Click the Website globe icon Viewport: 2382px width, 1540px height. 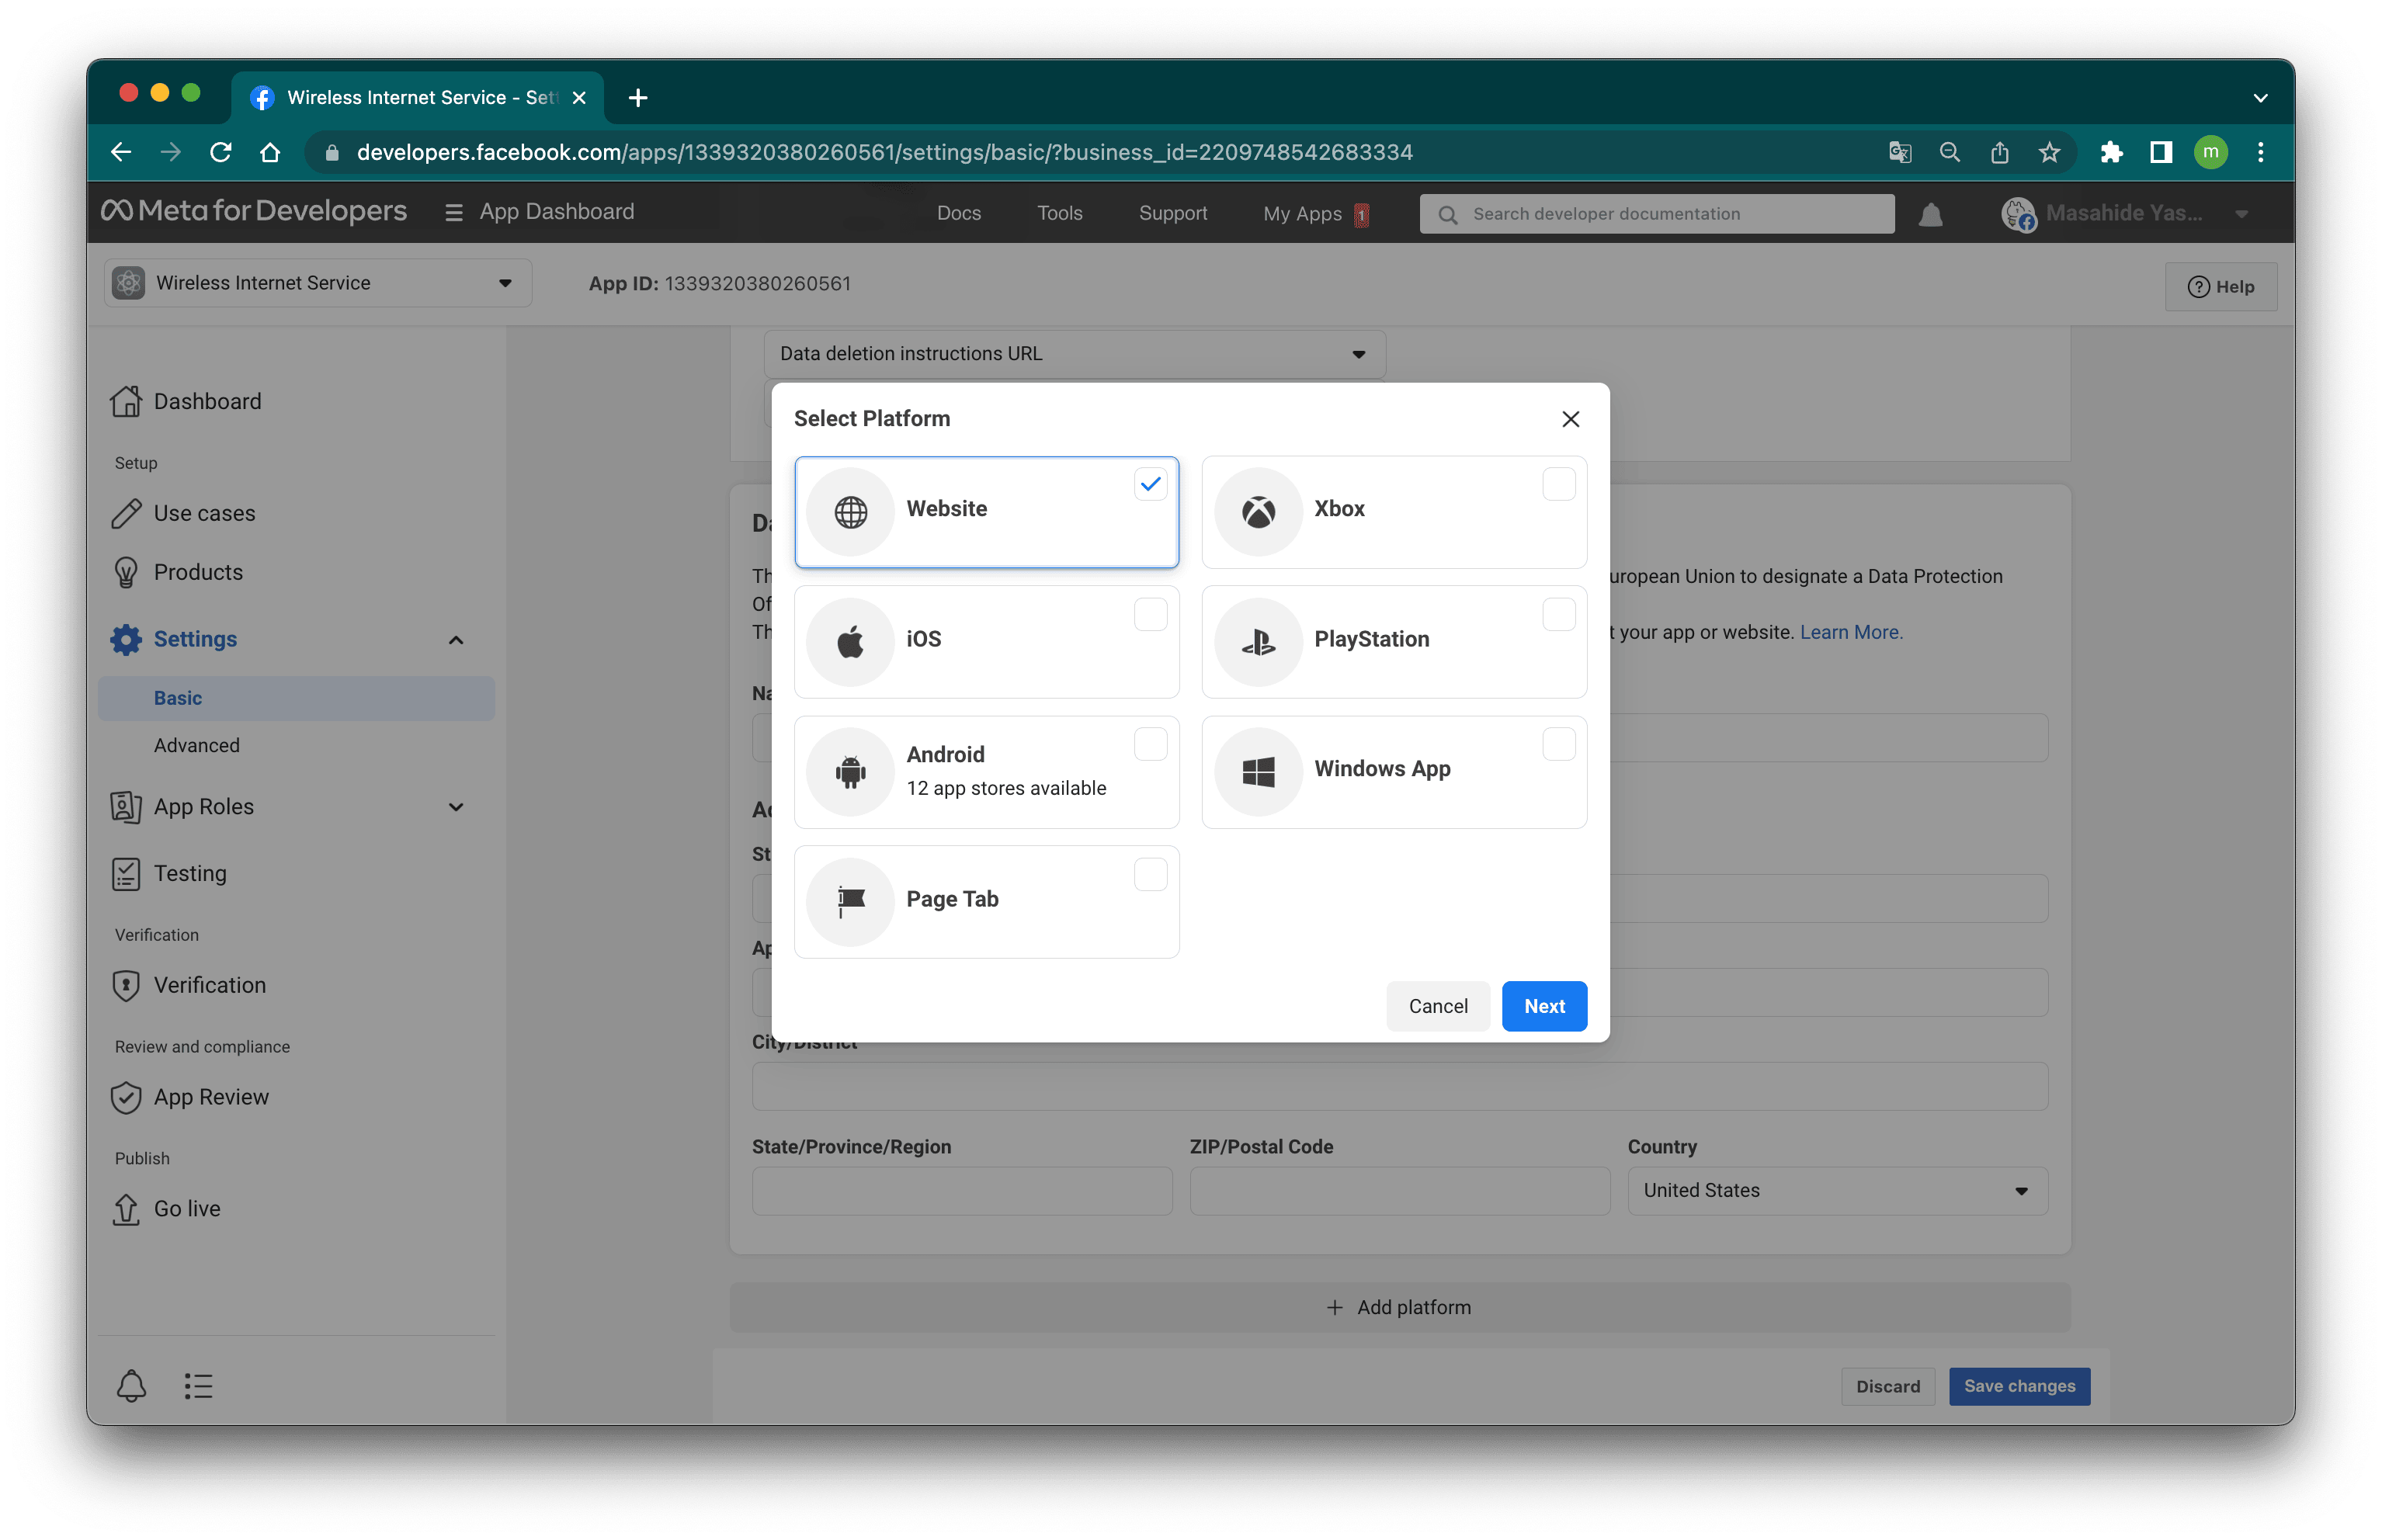(850, 511)
